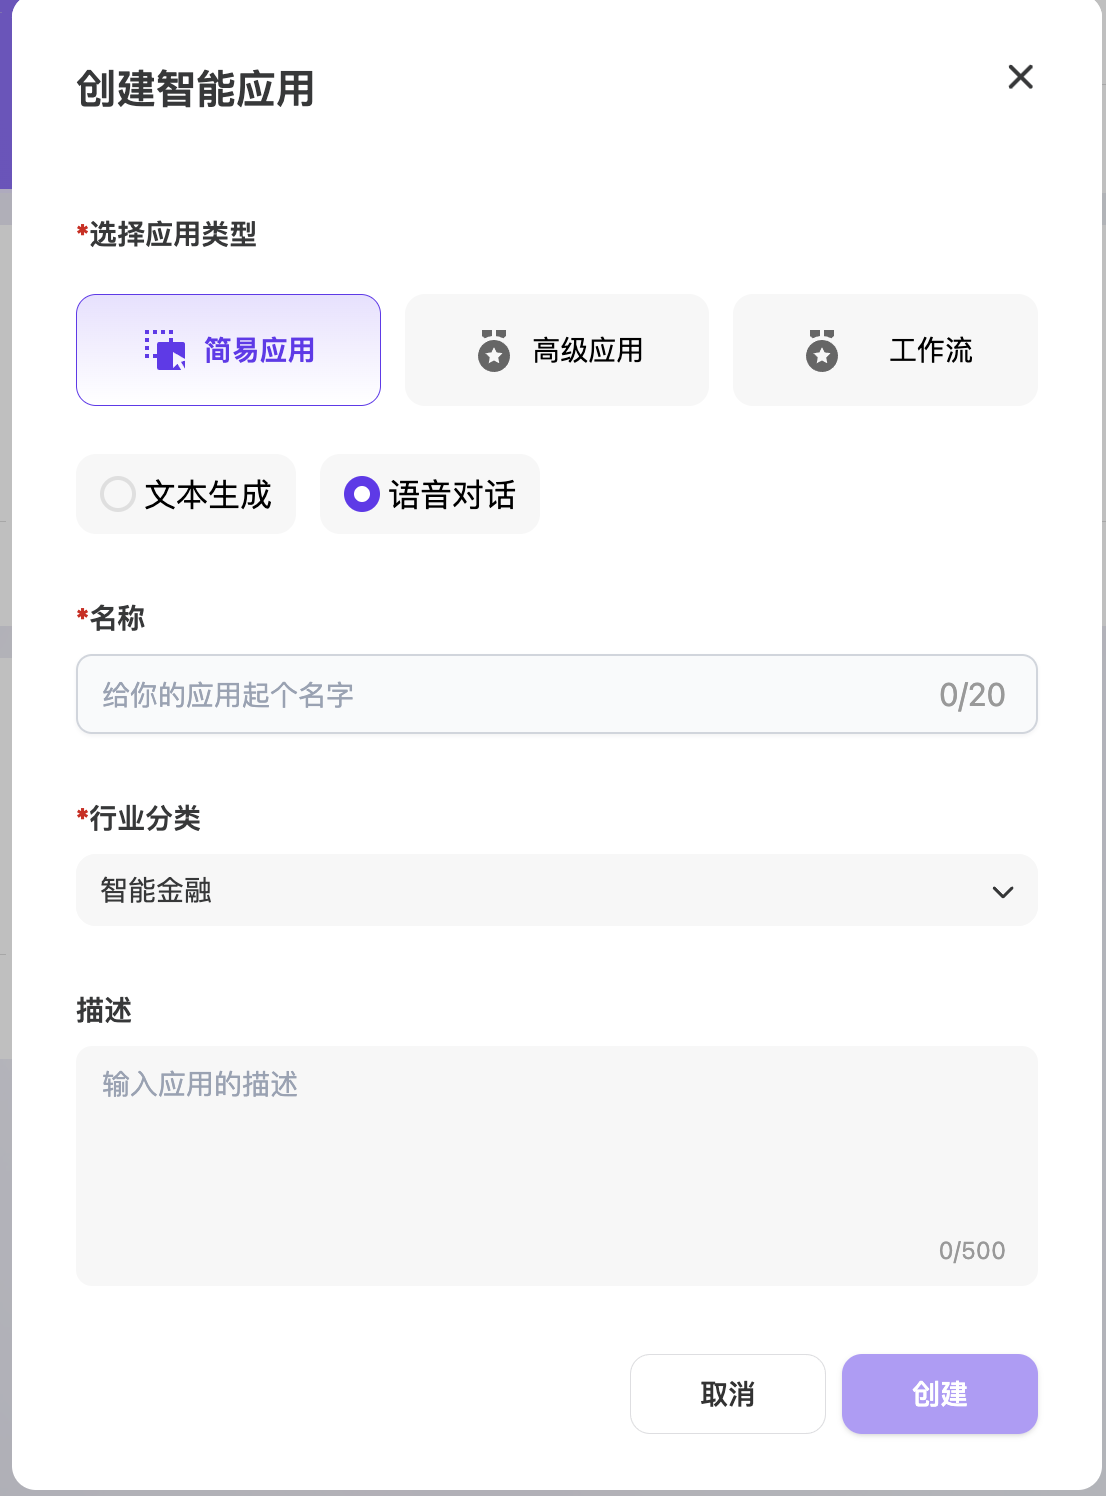The image size is (1106, 1496).
Task: Open the 智能金融 industry dropdown
Action: click(557, 890)
